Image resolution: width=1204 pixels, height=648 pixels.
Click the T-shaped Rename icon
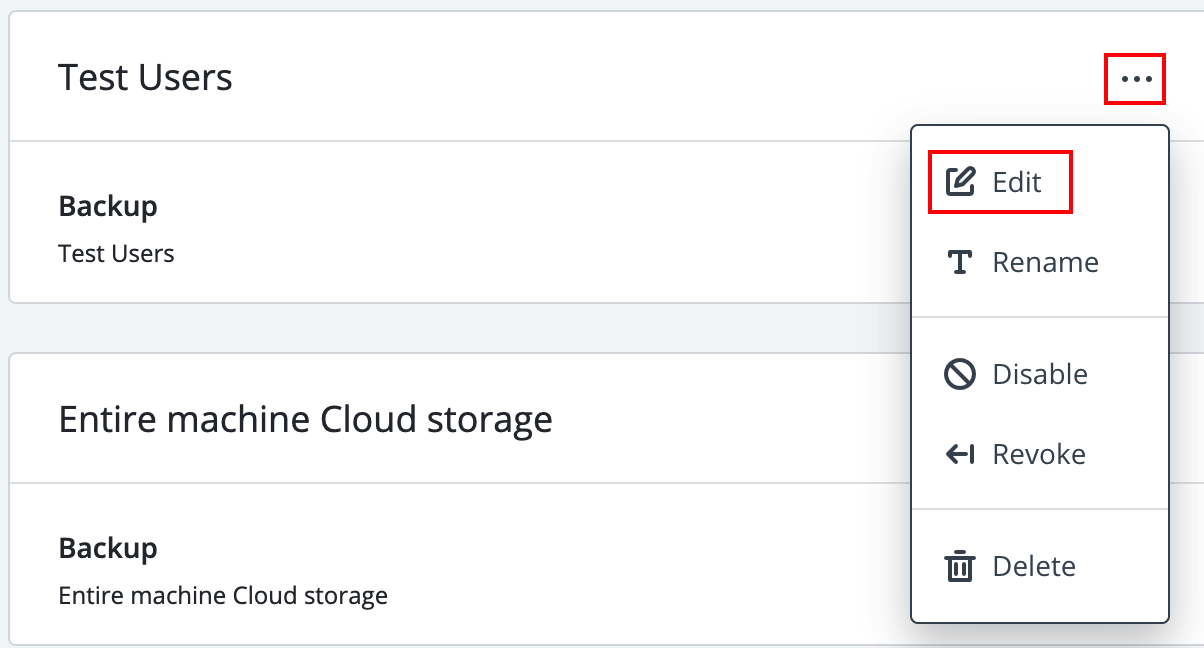pyautogui.click(x=960, y=262)
